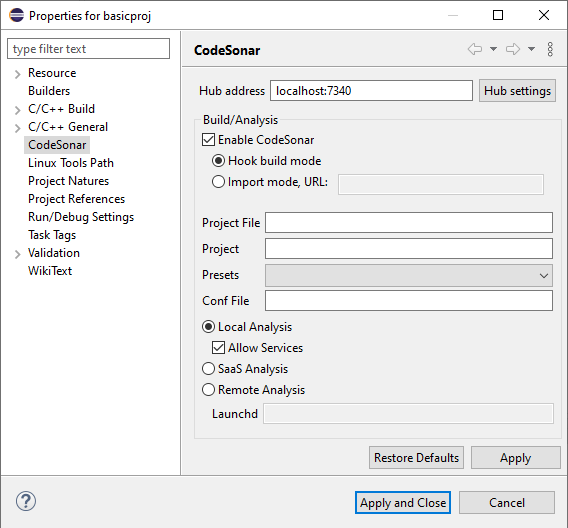The height and width of the screenshot is (528, 568).
Task: Expand the C/C++ General tree node
Action: (17, 128)
